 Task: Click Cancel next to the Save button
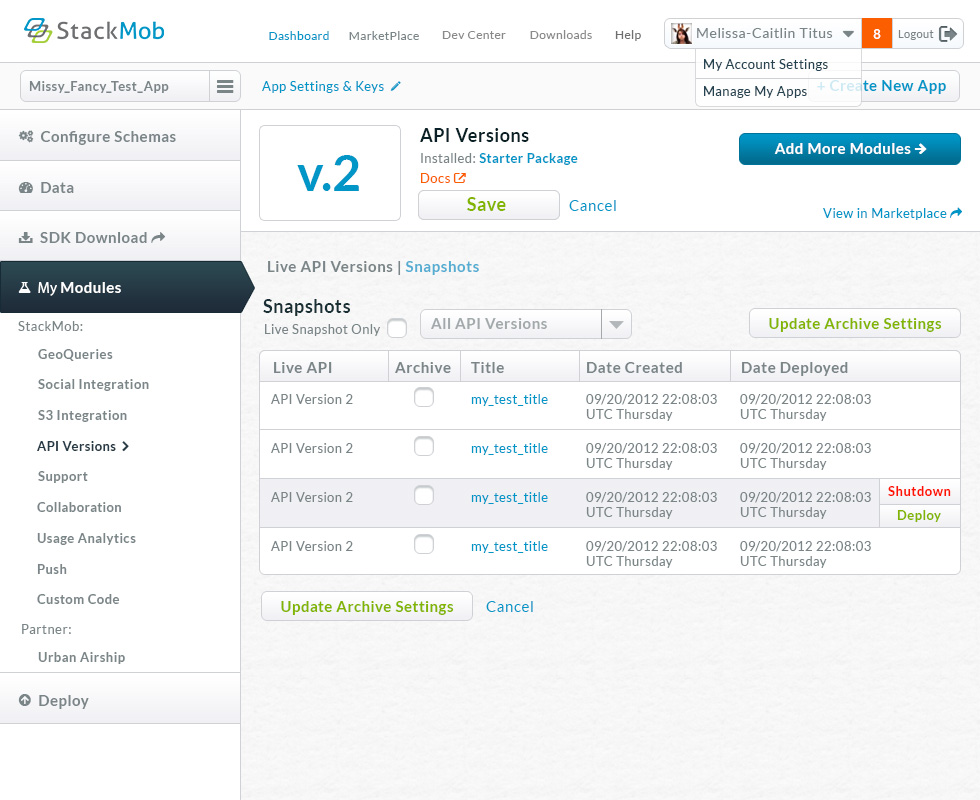click(592, 206)
